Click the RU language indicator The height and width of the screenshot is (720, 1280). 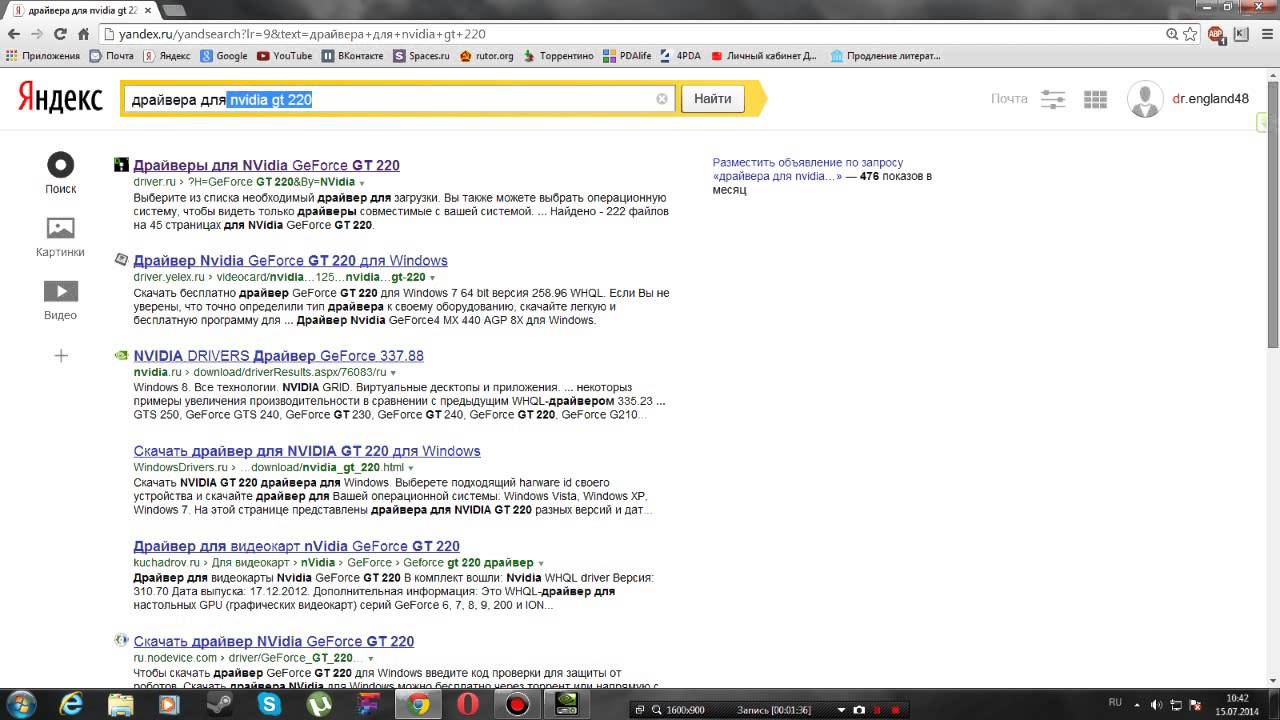(1116, 702)
